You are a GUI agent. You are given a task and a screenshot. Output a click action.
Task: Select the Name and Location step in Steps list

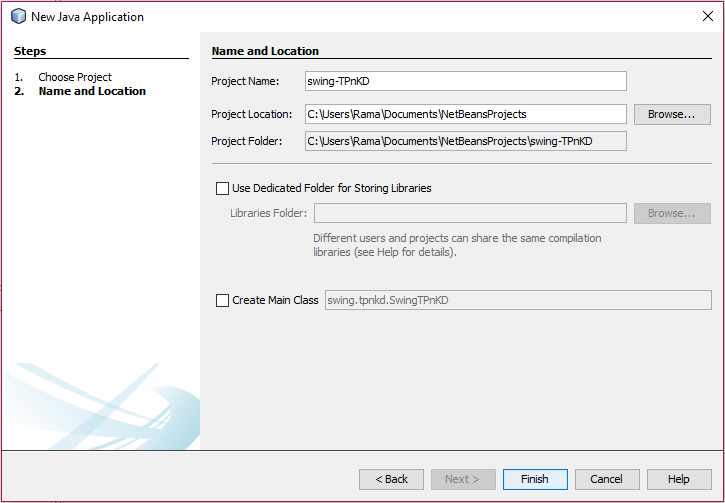coord(92,91)
